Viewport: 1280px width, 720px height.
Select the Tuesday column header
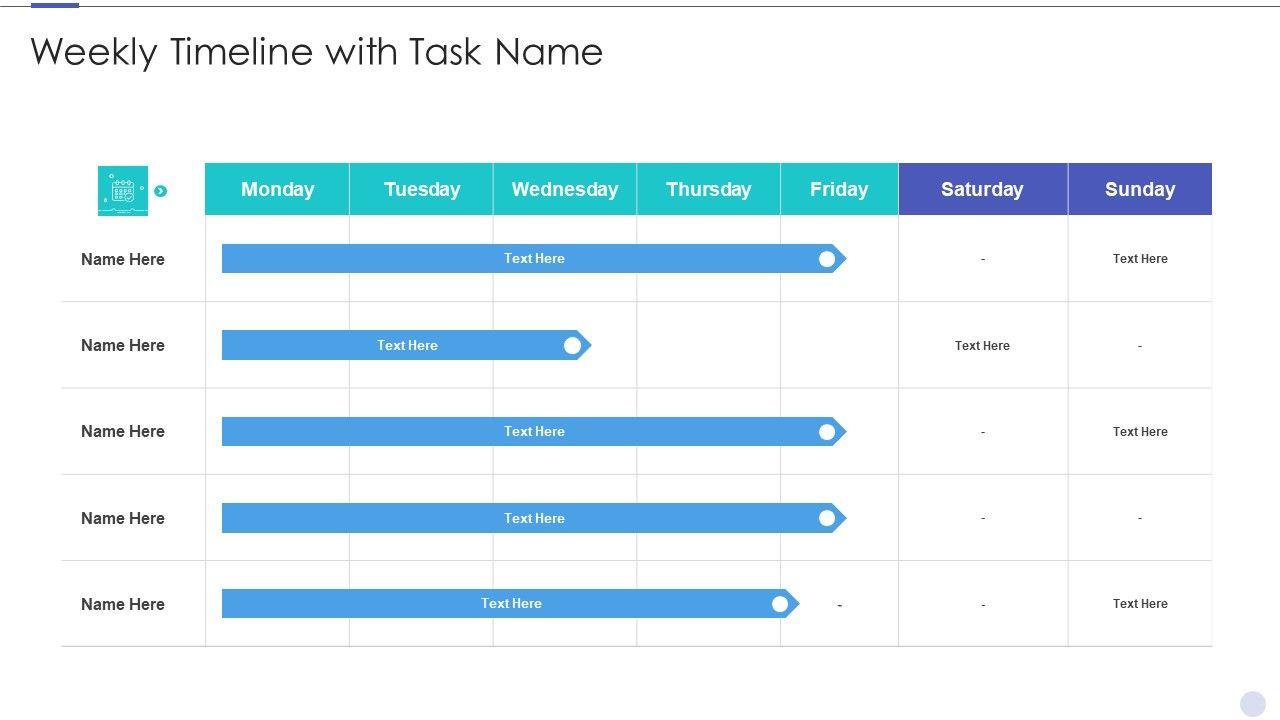[421, 189]
